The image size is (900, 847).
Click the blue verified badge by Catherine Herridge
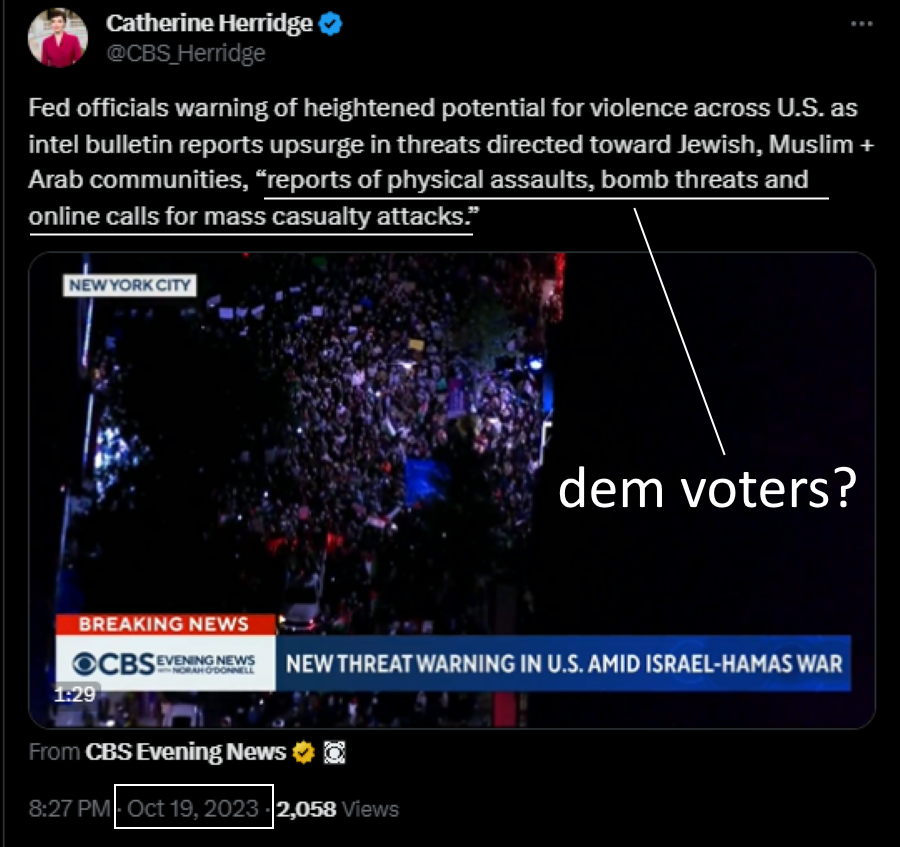point(330,24)
